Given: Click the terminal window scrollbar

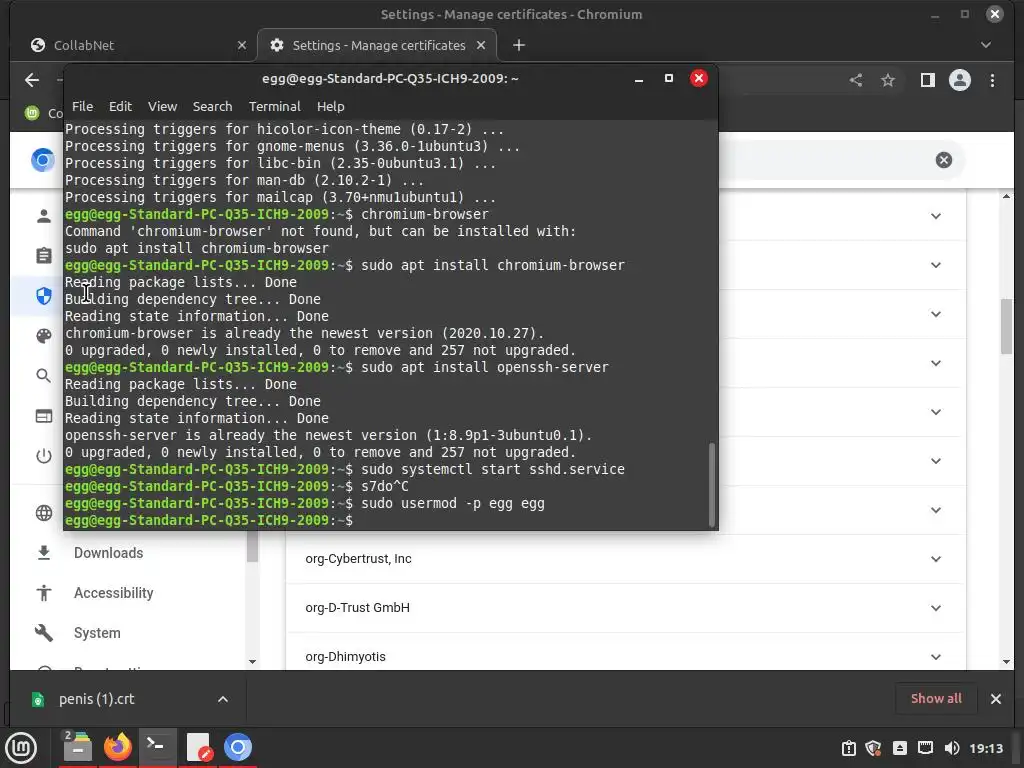Looking at the screenshot, I should pos(712,484).
